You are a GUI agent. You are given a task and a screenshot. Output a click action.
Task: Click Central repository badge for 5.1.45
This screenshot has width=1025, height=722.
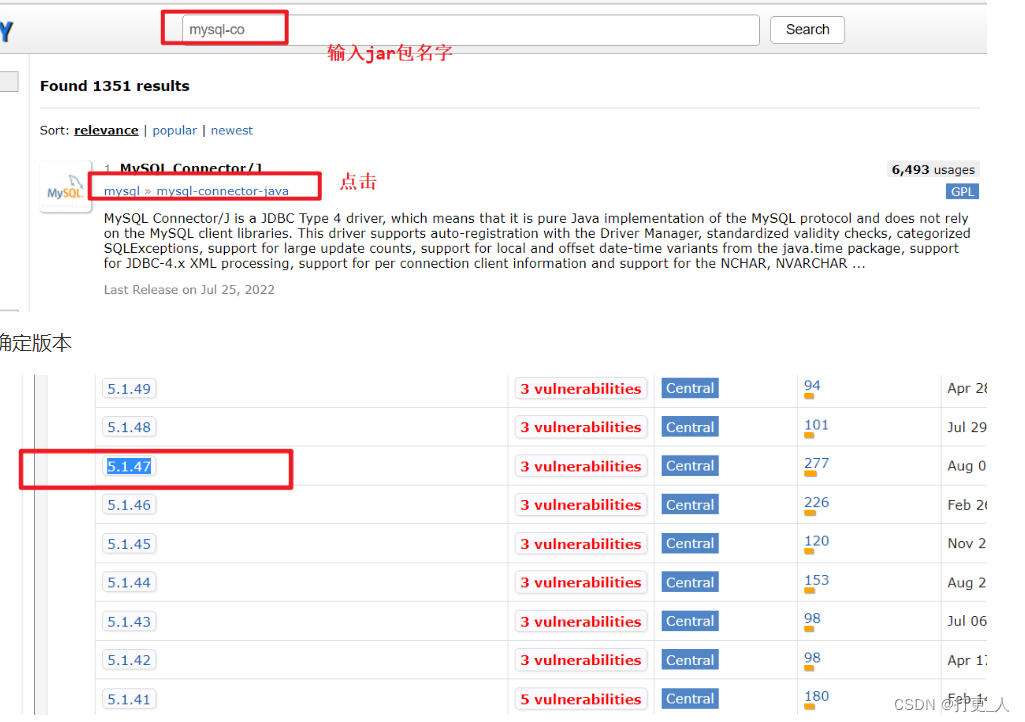[x=690, y=543]
